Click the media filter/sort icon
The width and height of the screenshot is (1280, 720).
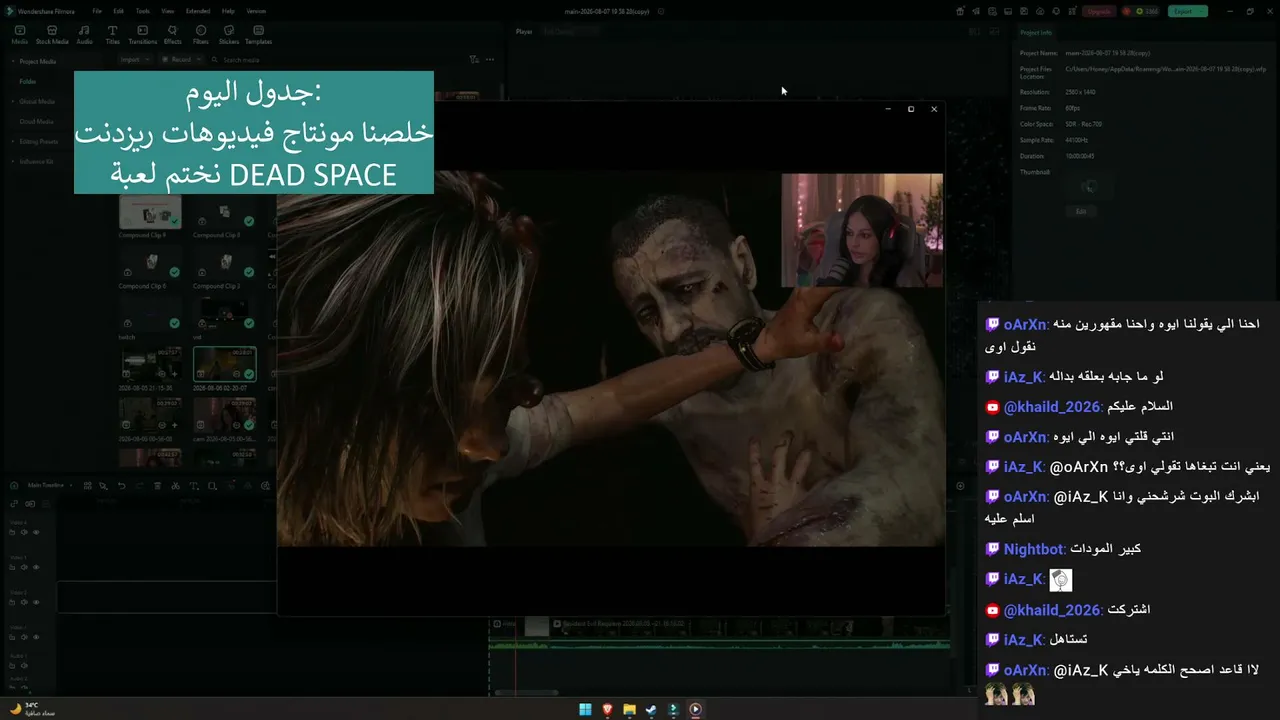[x=474, y=60]
